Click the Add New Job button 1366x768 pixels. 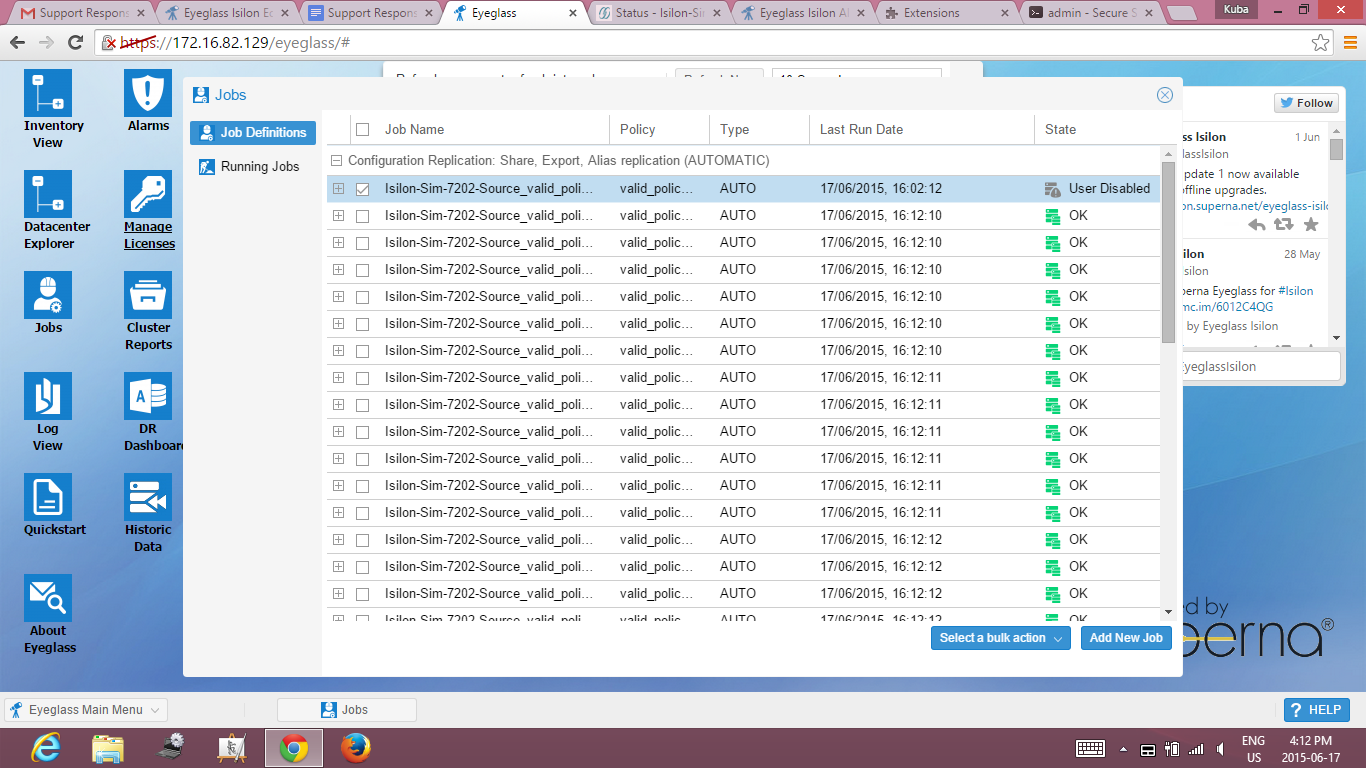(1126, 638)
